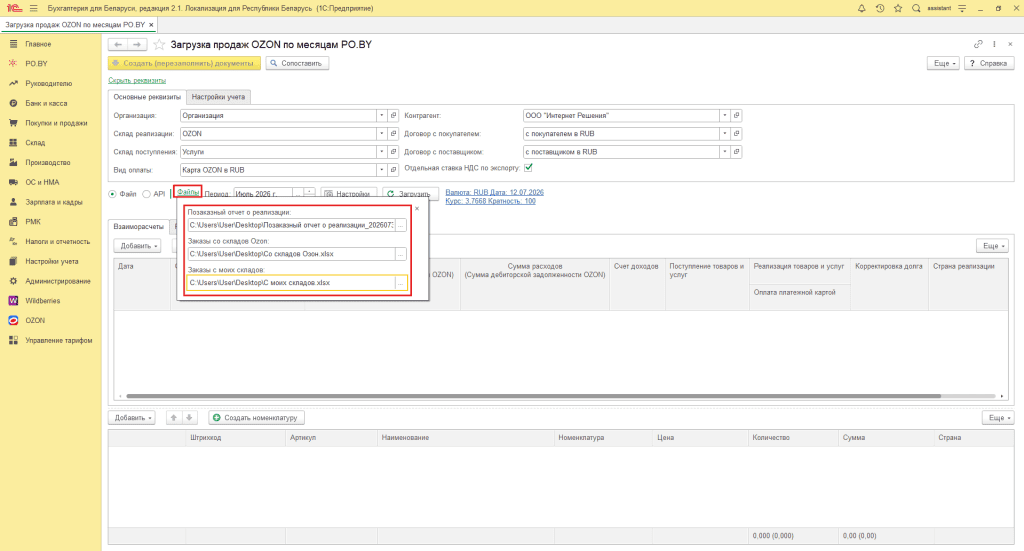Open the Еще menu at top right

[x=944, y=63]
